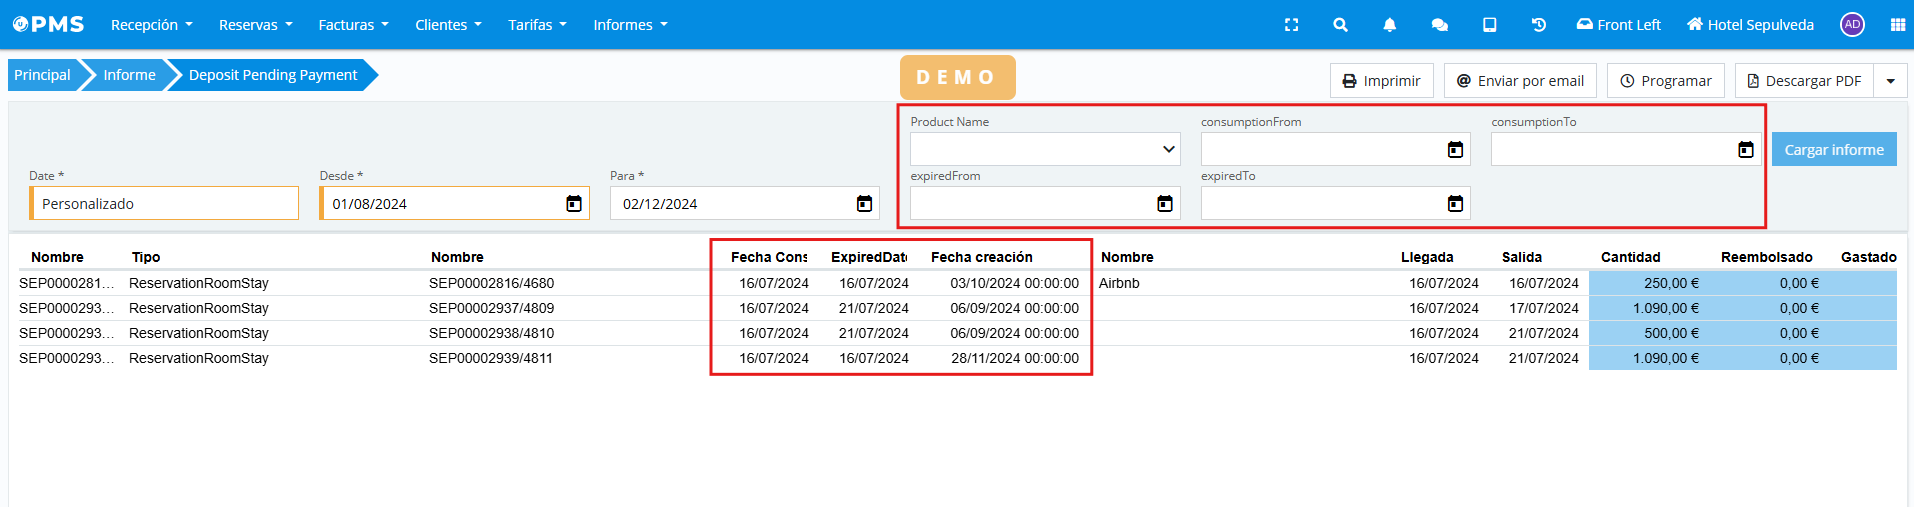Open the Informes menu
Viewport: 1914px width, 507px height.
[630, 25]
